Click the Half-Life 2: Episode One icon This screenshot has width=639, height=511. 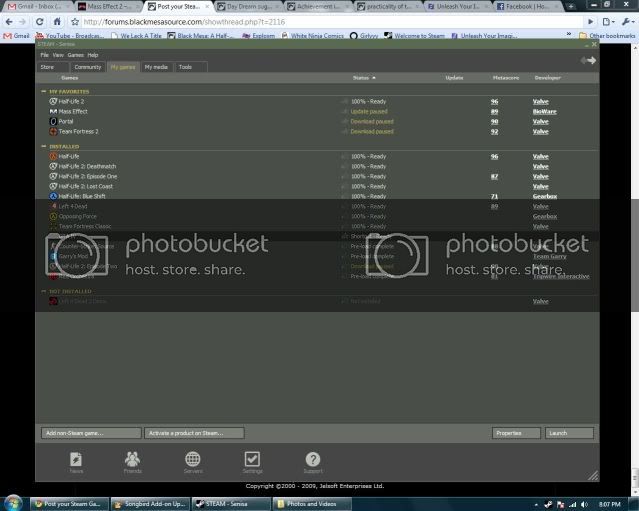pyautogui.click(x=53, y=176)
